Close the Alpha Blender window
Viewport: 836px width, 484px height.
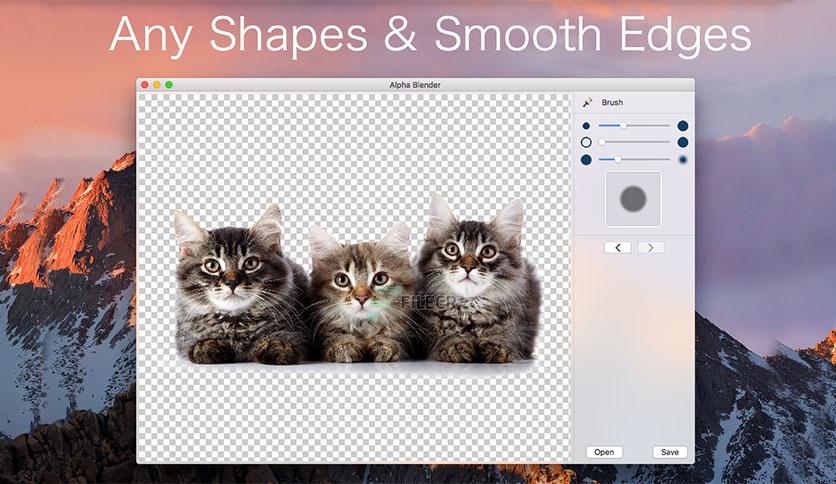point(144,85)
